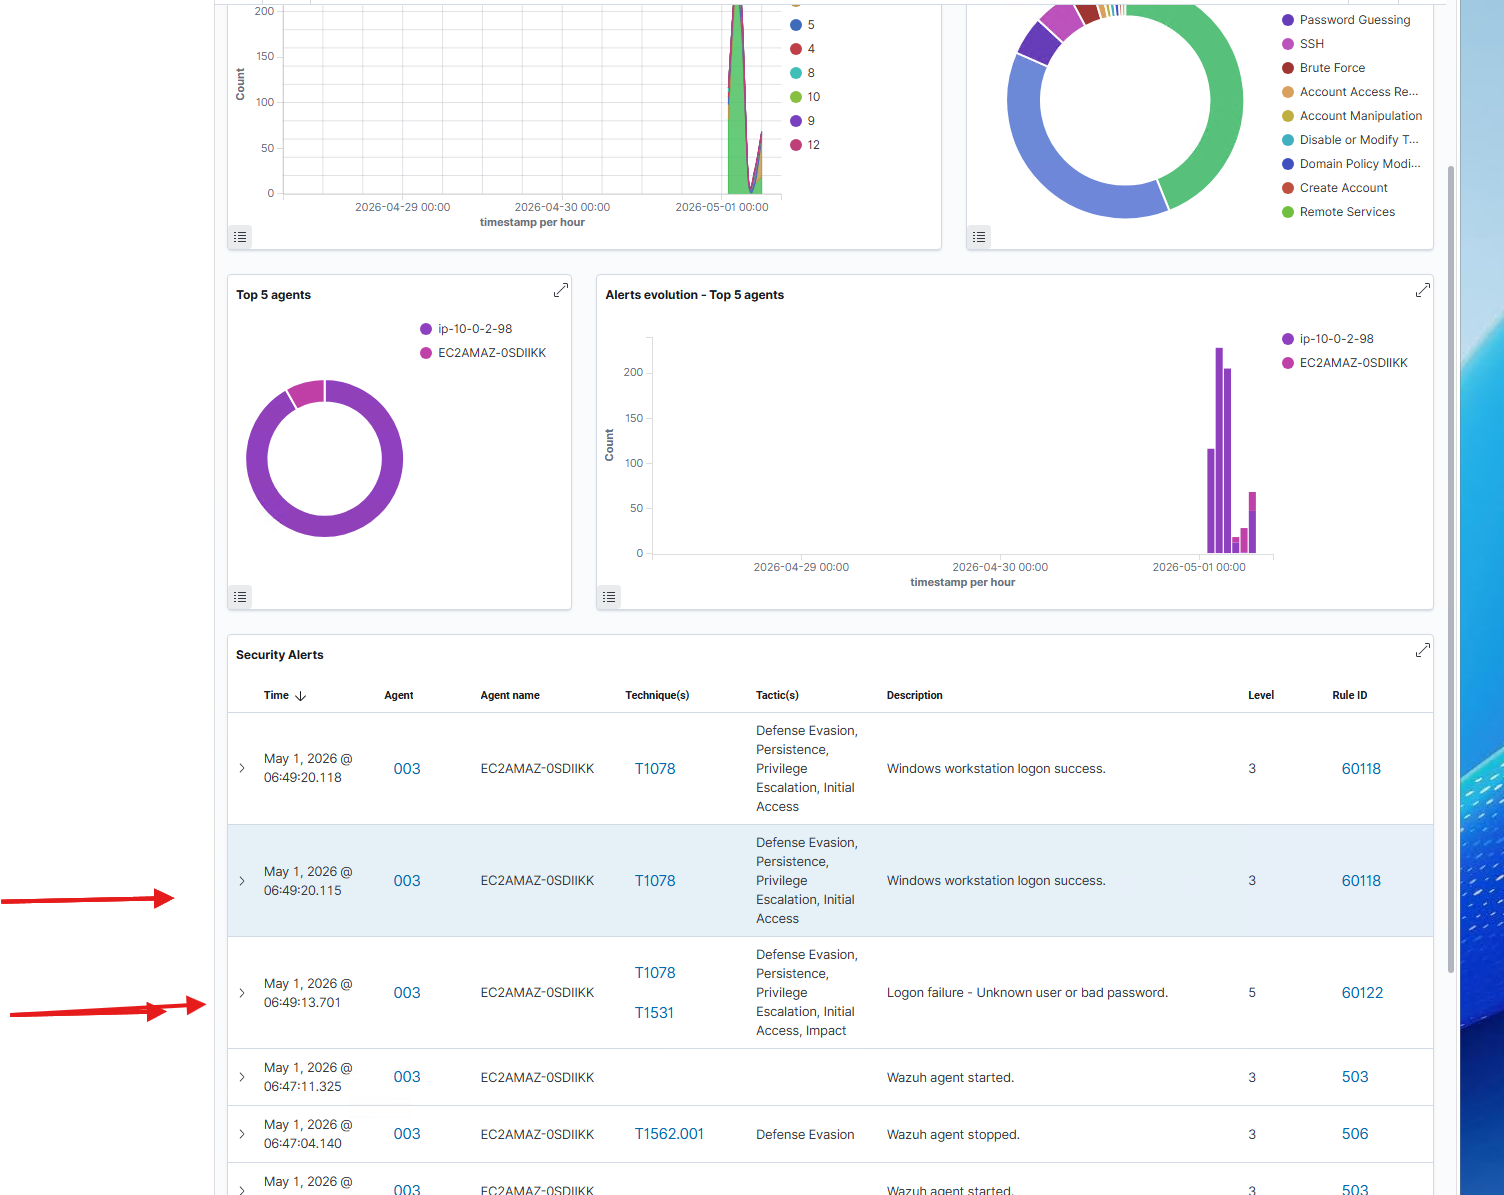The height and width of the screenshot is (1195, 1504).
Task: Toggle ip-10-0-2-98 in Alerts evolution legend
Action: (x=1328, y=339)
